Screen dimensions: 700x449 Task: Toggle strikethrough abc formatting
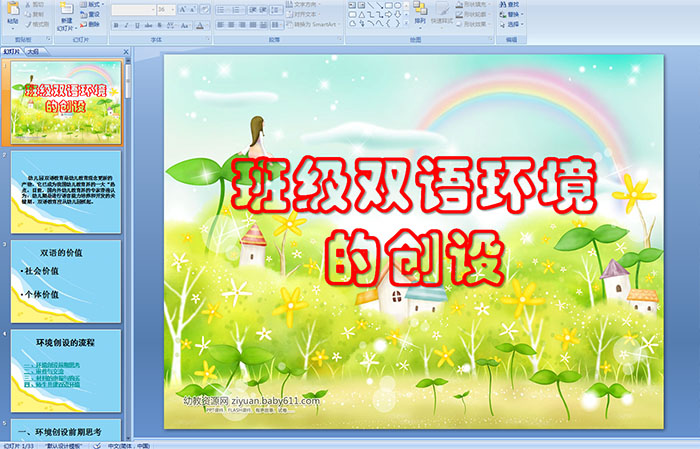(x=148, y=25)
